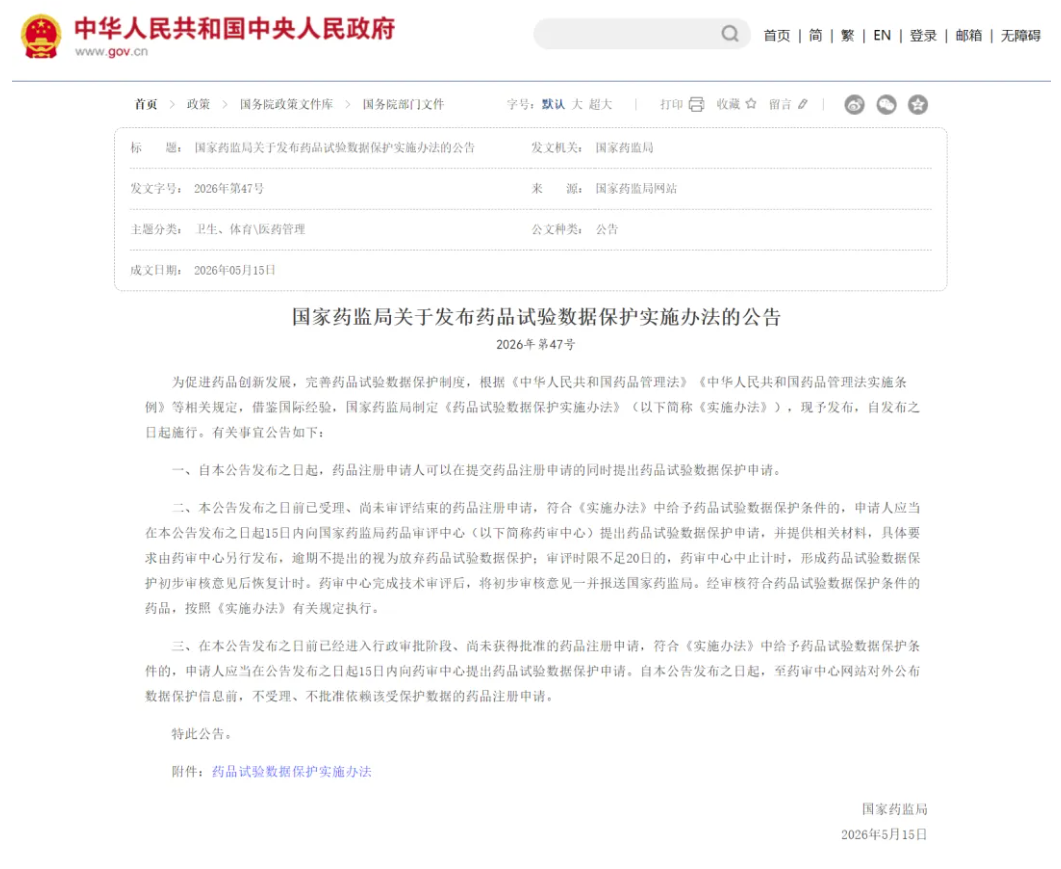
Task: Click 打印 text button
Action: pos(671,104)
